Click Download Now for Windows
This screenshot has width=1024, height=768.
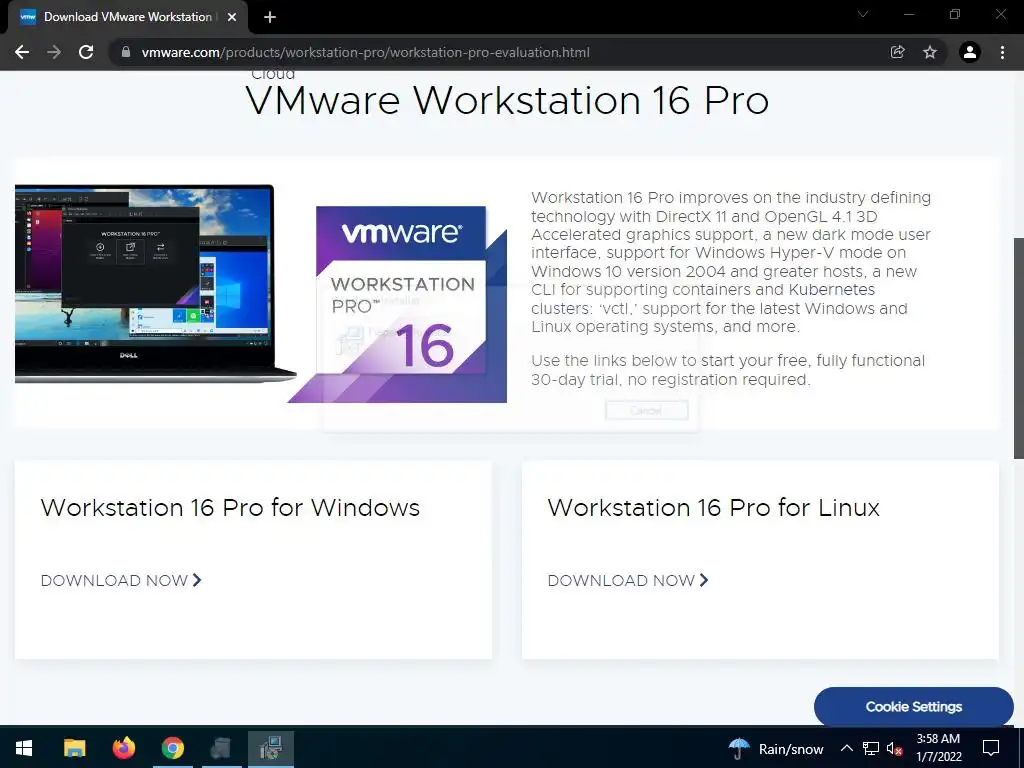click(121, 581)
